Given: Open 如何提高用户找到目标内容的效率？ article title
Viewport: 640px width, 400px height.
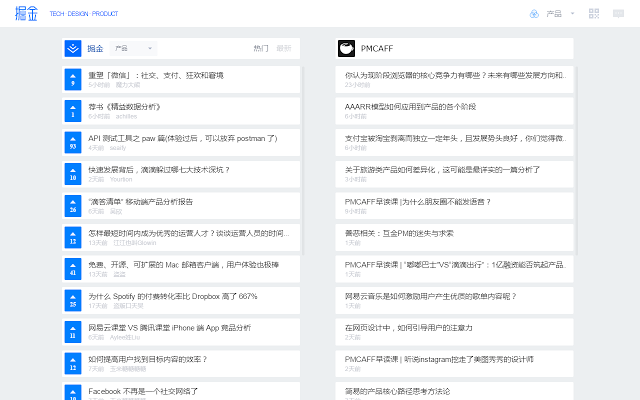Looking at the screenshot, I should click(148, 359).
